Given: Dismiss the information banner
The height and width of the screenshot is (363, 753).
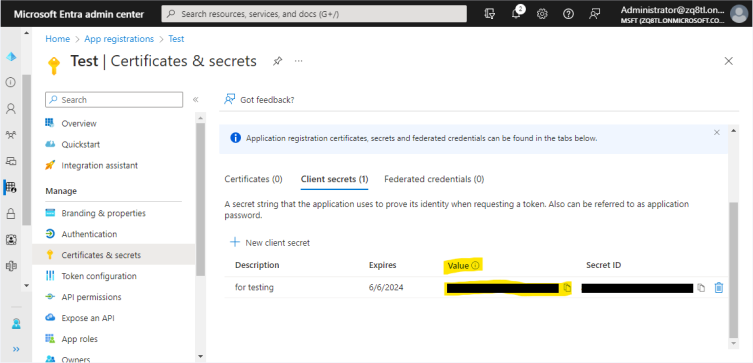Looking at the screenshot, I should click(717, 133).
